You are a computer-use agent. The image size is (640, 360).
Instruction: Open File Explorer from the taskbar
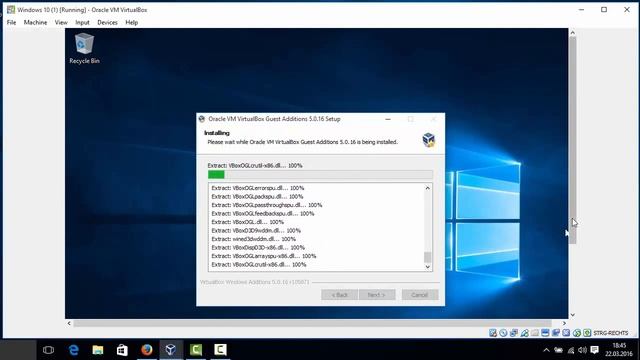pyautogui.click(x=98, y=350)
